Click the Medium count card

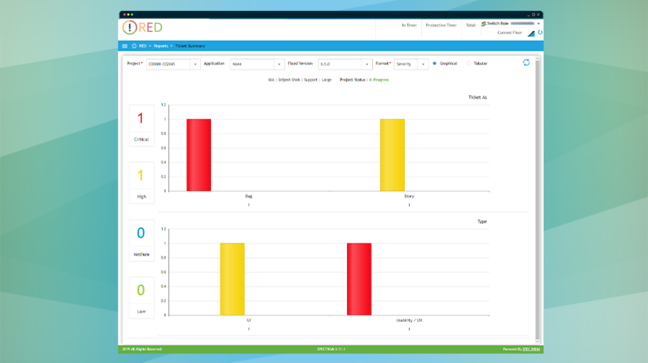(141, 240)
